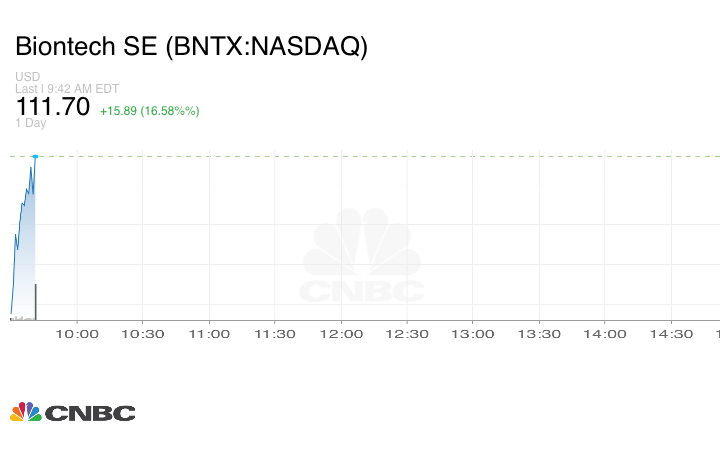720x450 pixels.
Task: Click the 10:30 time axis label
Action: pyautogui.click(x=142, y=334)
